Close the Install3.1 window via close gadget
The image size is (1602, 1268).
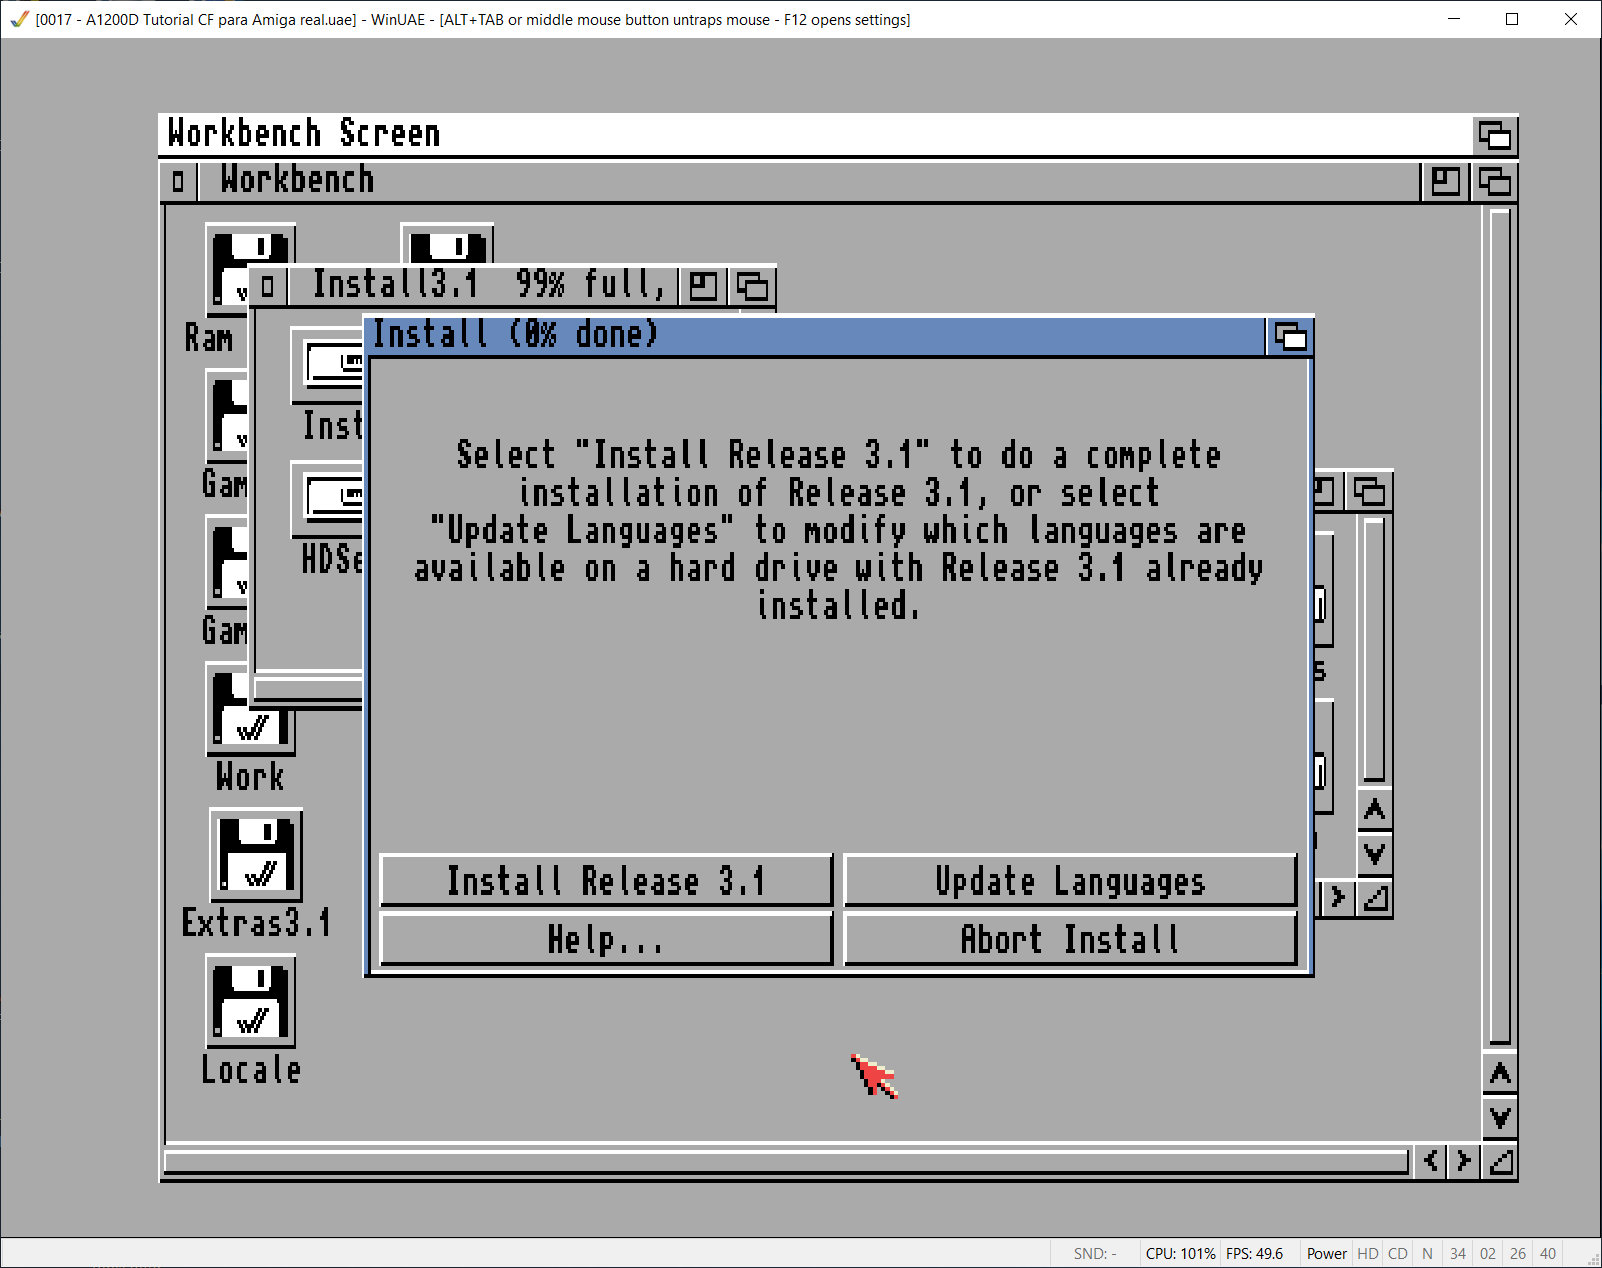tap(267, 286)
